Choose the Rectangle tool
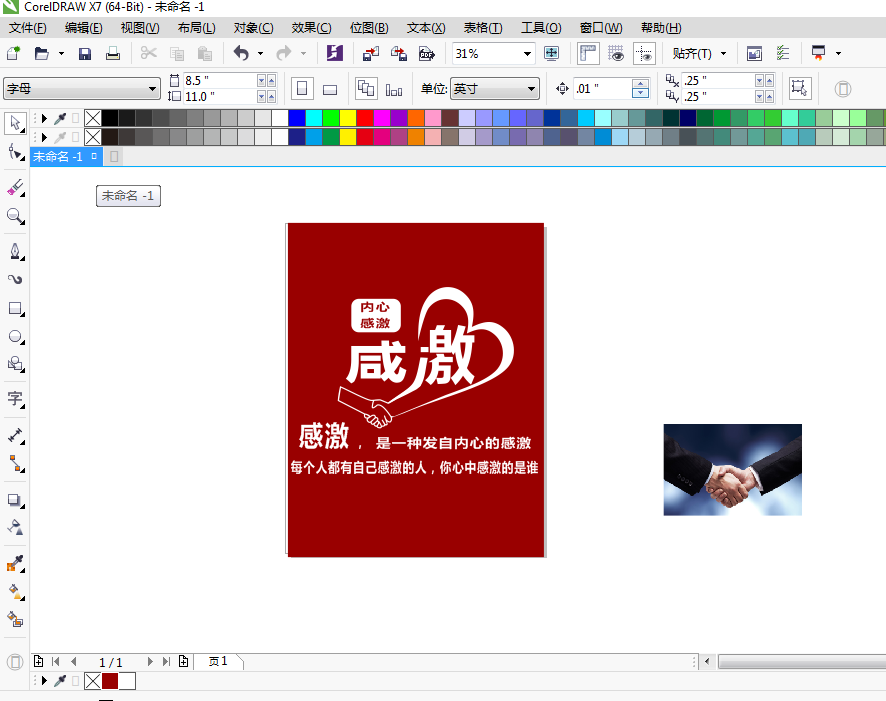The width and height of the screenshot is (886, 701). [15, 309]
